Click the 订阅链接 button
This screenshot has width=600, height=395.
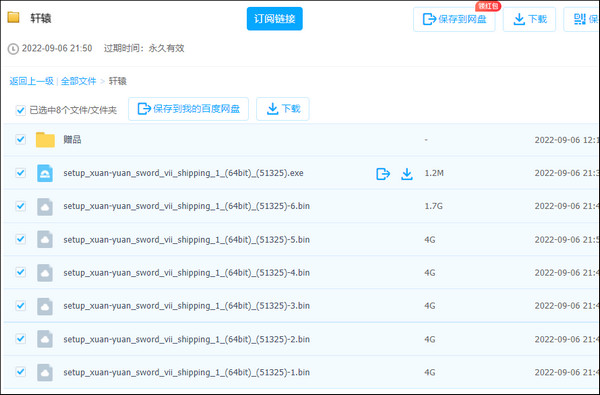point(274,19)
